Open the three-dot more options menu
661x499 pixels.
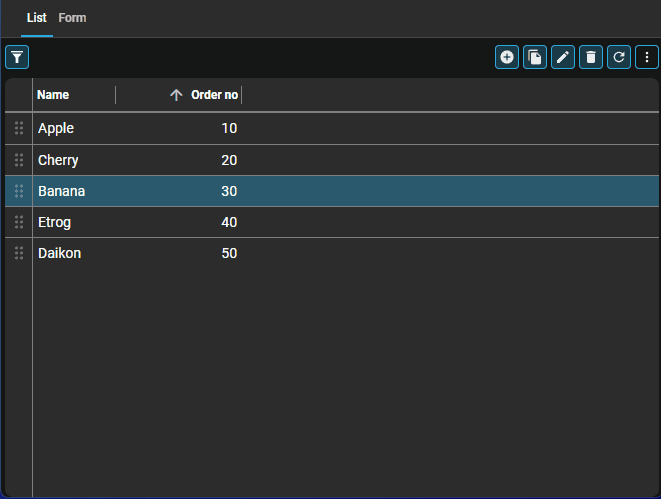click(x=647, y=57)
